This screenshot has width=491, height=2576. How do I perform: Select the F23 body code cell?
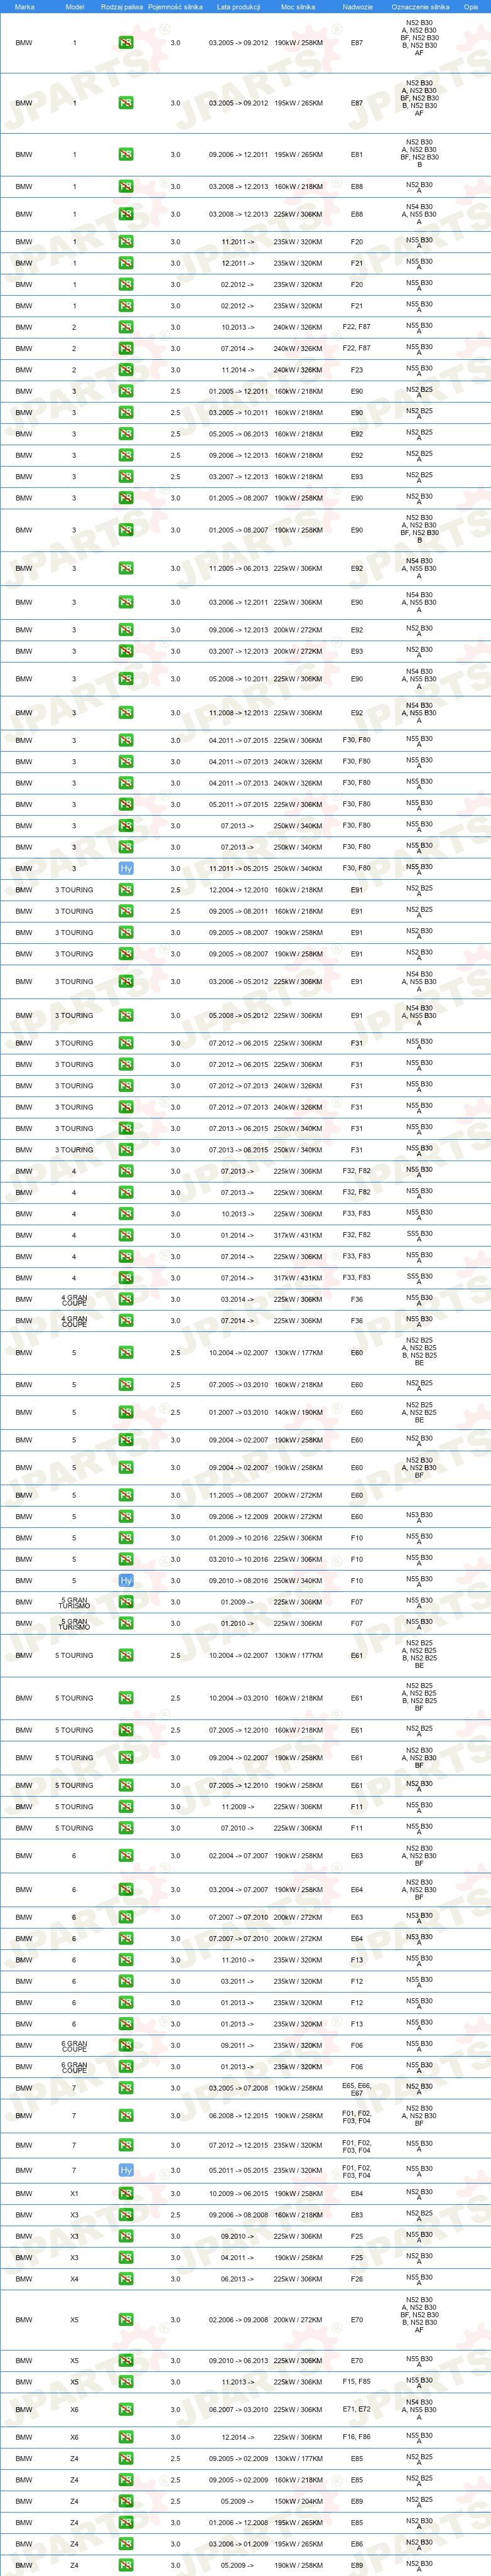357,370
